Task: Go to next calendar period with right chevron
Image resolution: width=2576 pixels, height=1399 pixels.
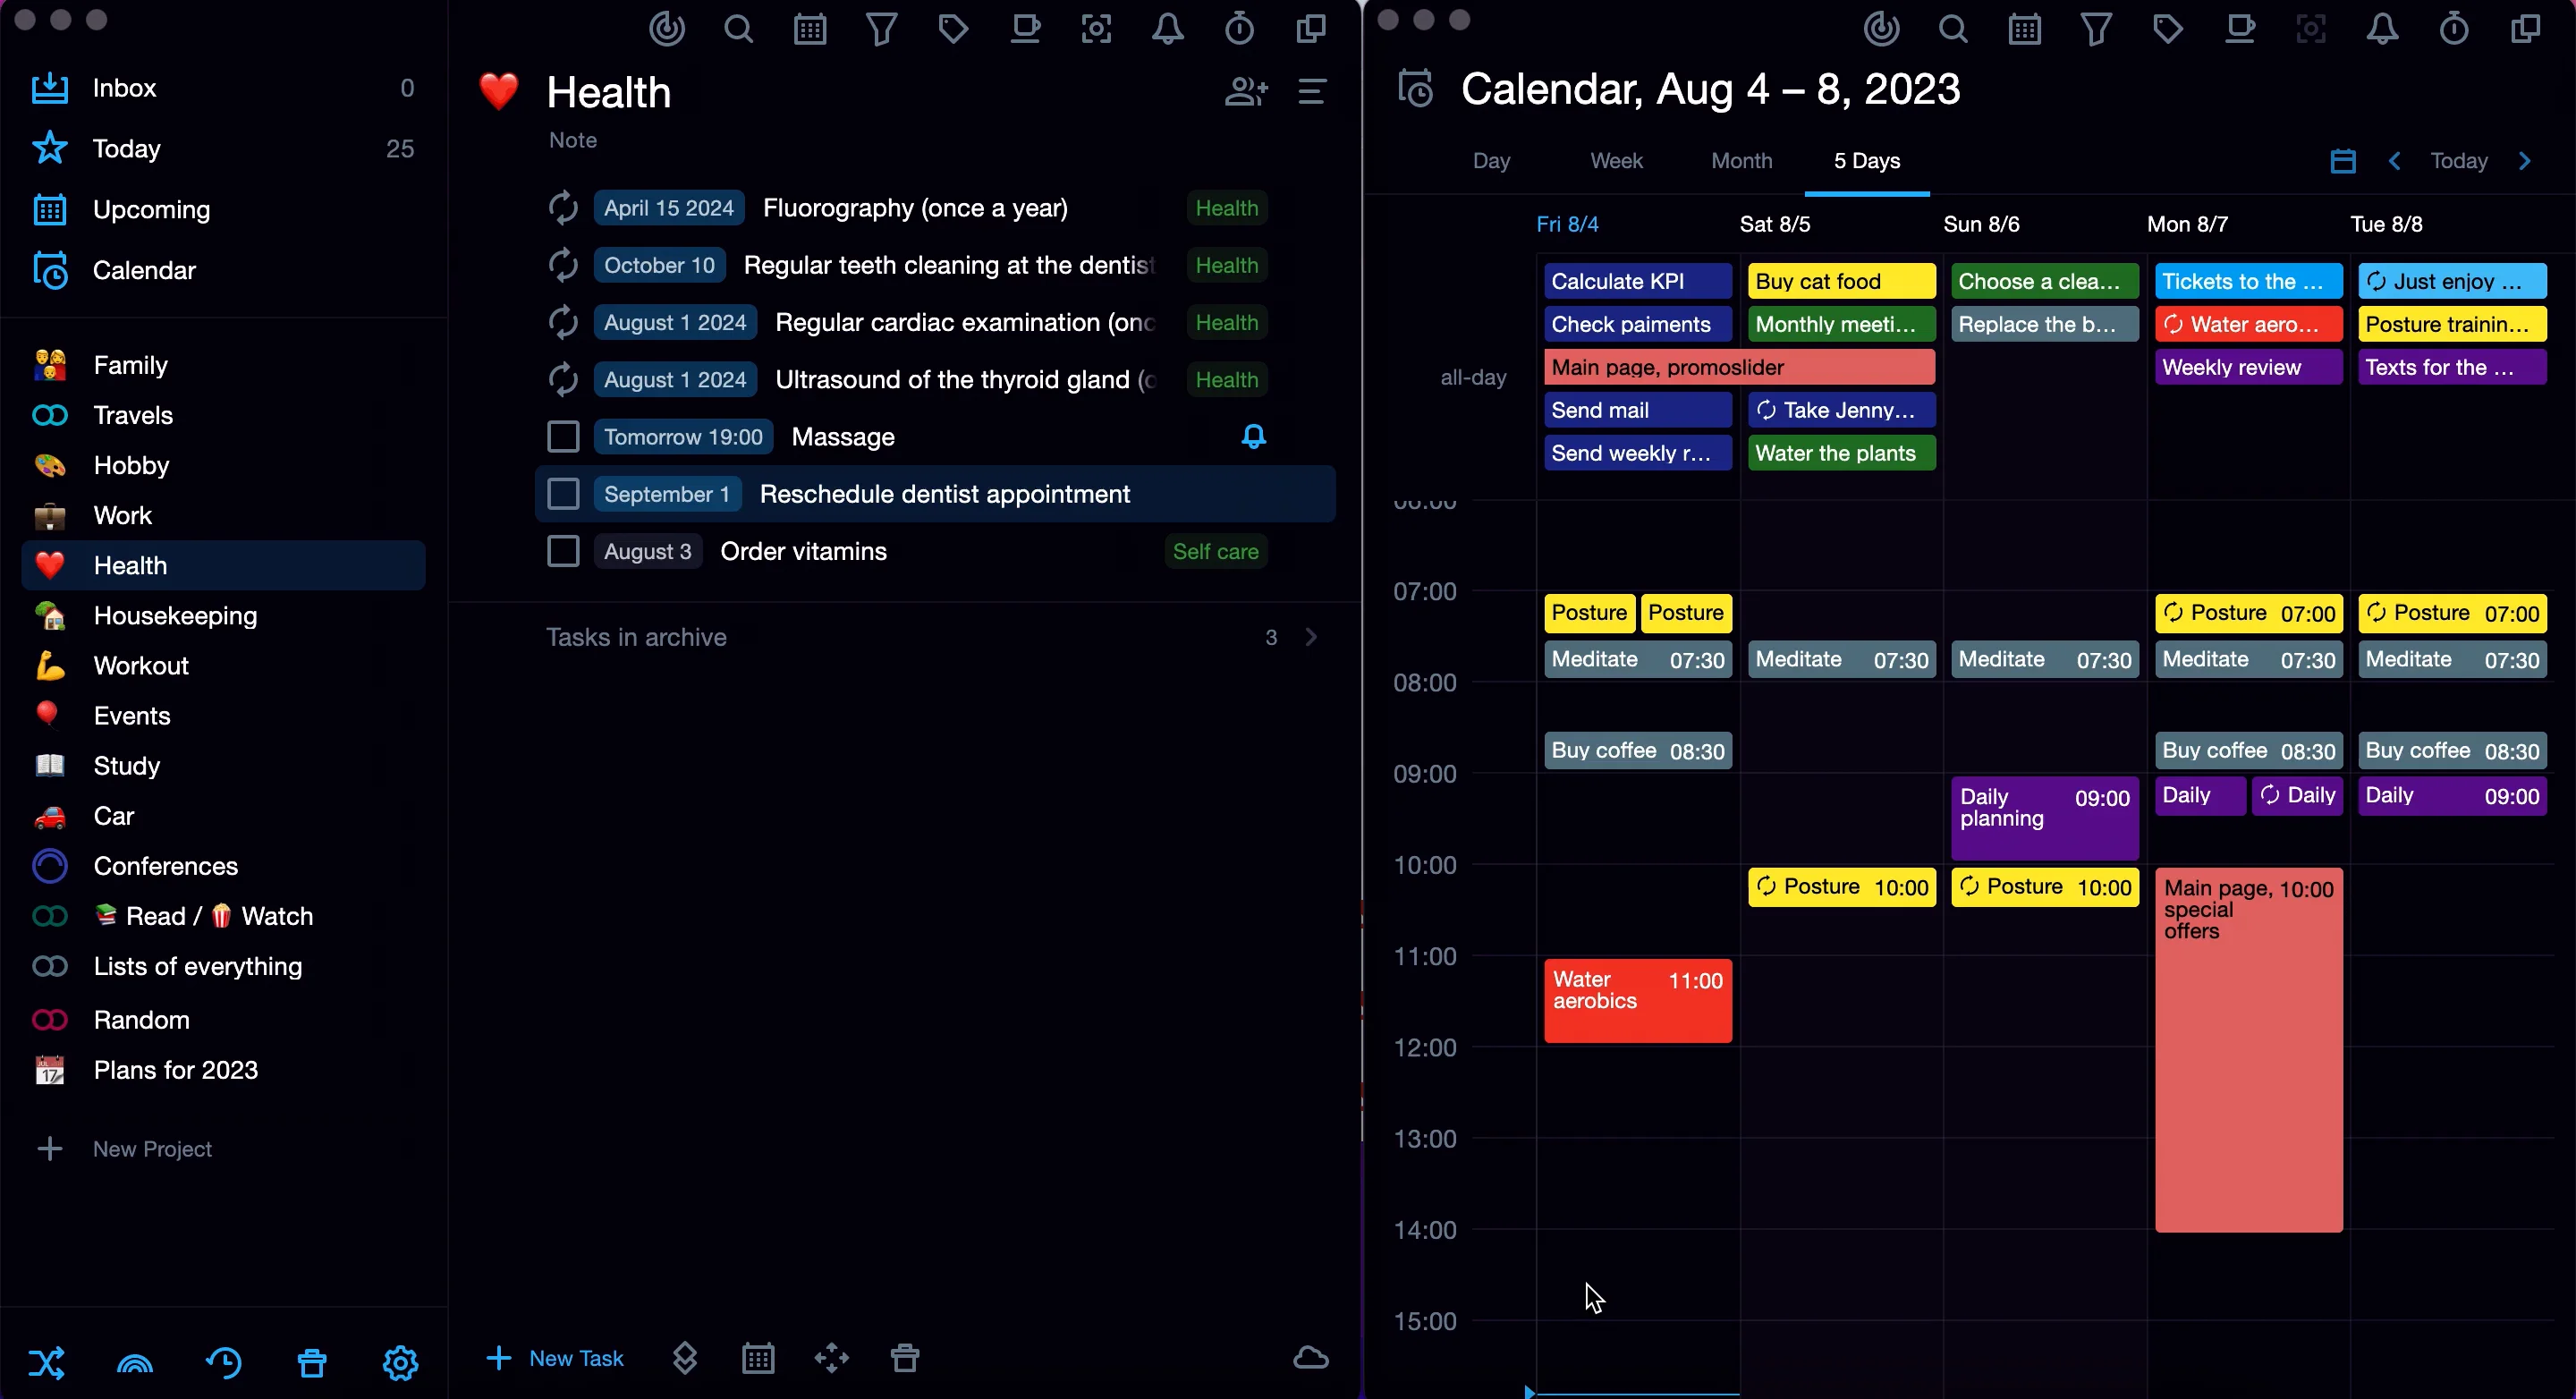Action: tap(2524, 161)
